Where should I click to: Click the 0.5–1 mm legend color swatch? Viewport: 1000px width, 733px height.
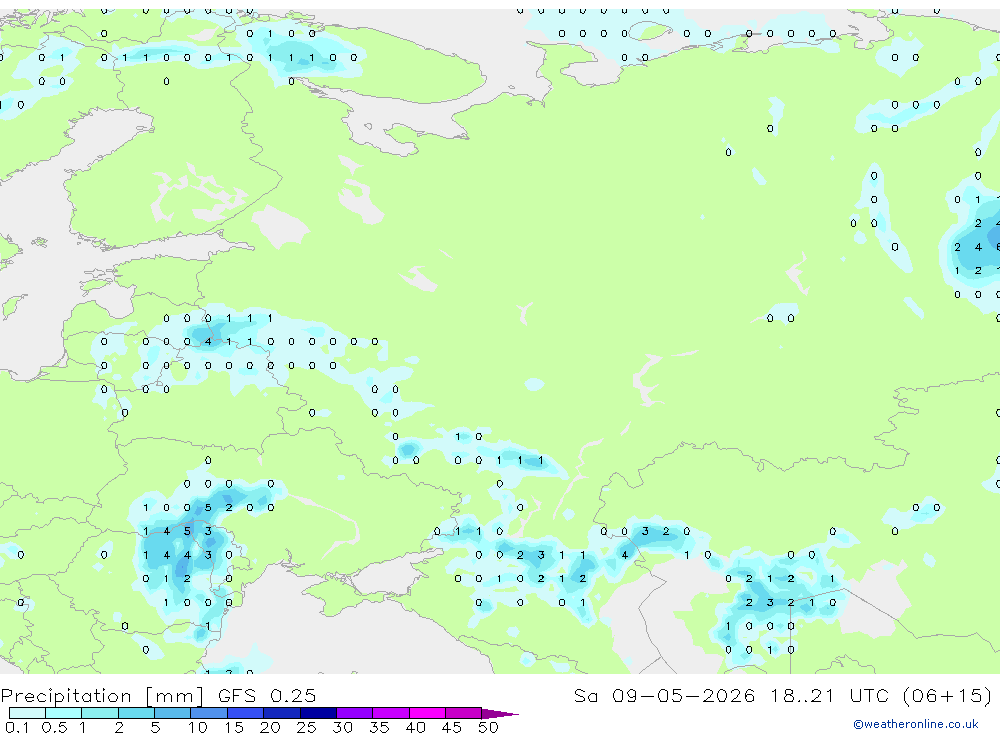point(64,713)
